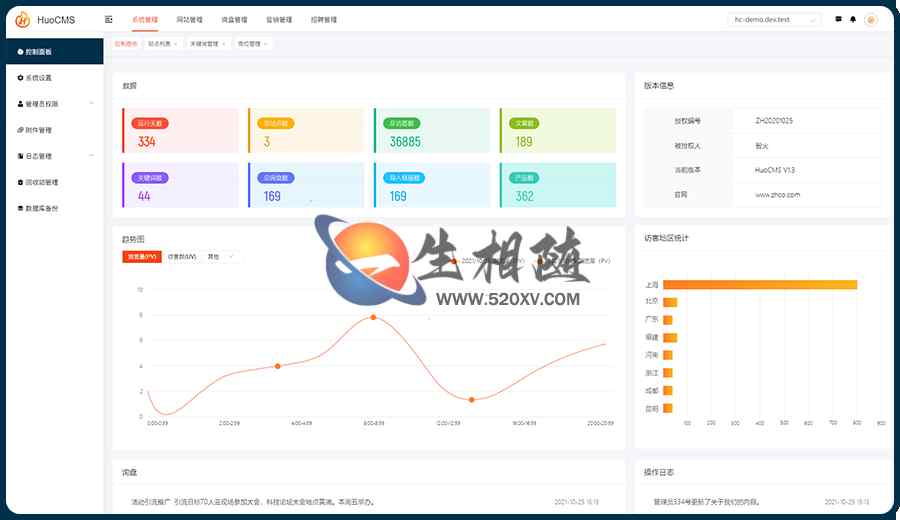Select the second top navigation tab
This screenshot has width=900, height=520.
pyautogui.click(x=189, y=20)
